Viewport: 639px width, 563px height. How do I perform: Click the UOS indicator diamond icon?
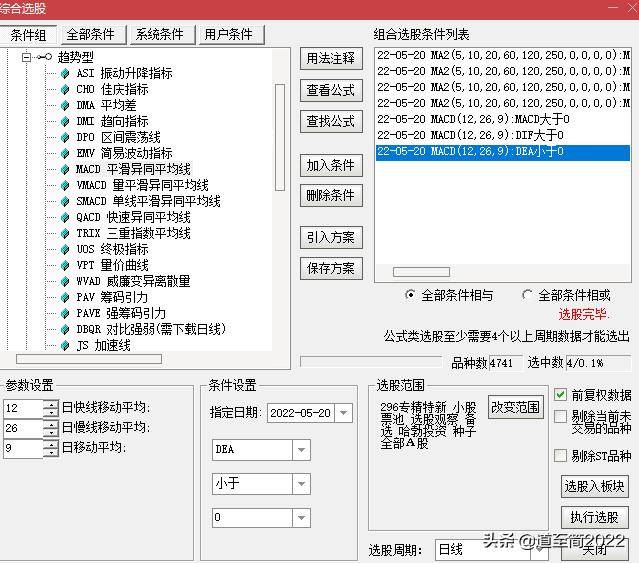[65, 249]
